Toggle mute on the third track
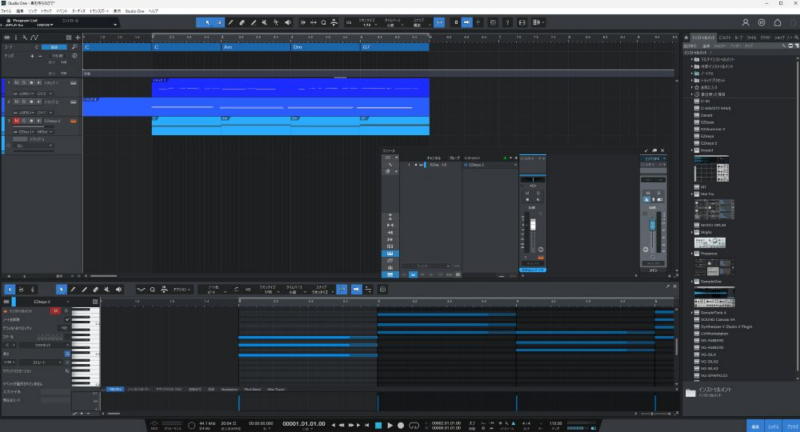 coord(16,120)
